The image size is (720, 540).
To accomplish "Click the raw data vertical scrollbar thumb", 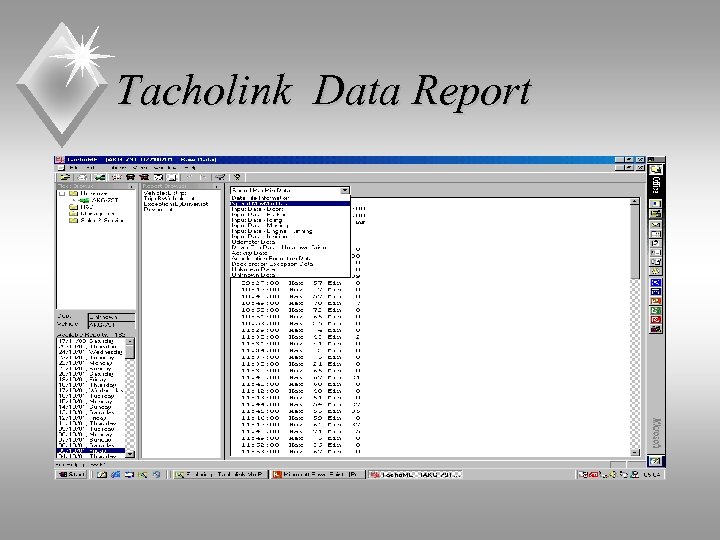I will point(635,242).
